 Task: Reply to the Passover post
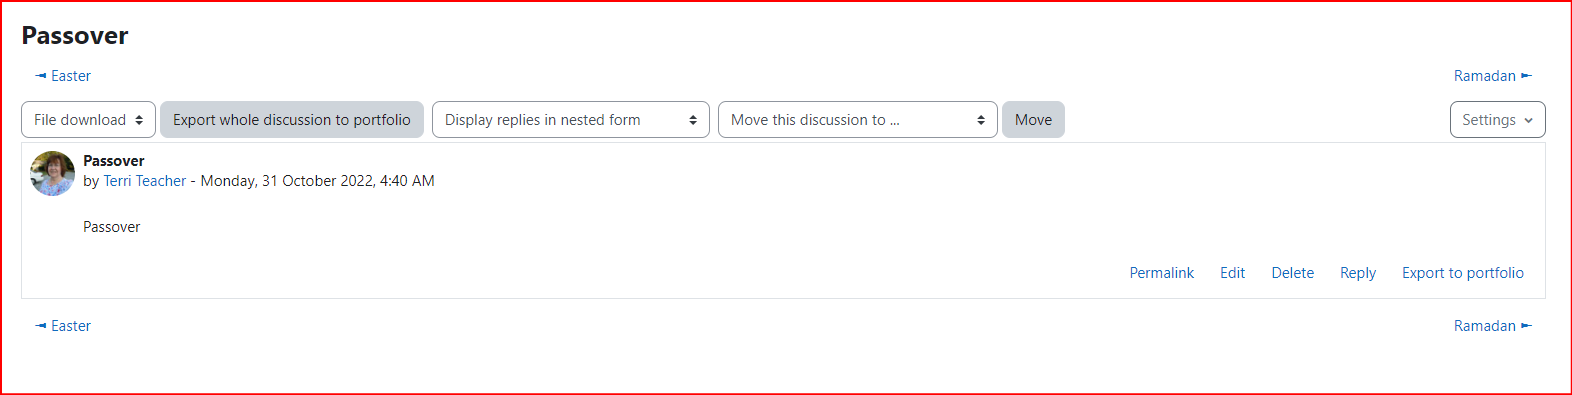[1358, 273]
